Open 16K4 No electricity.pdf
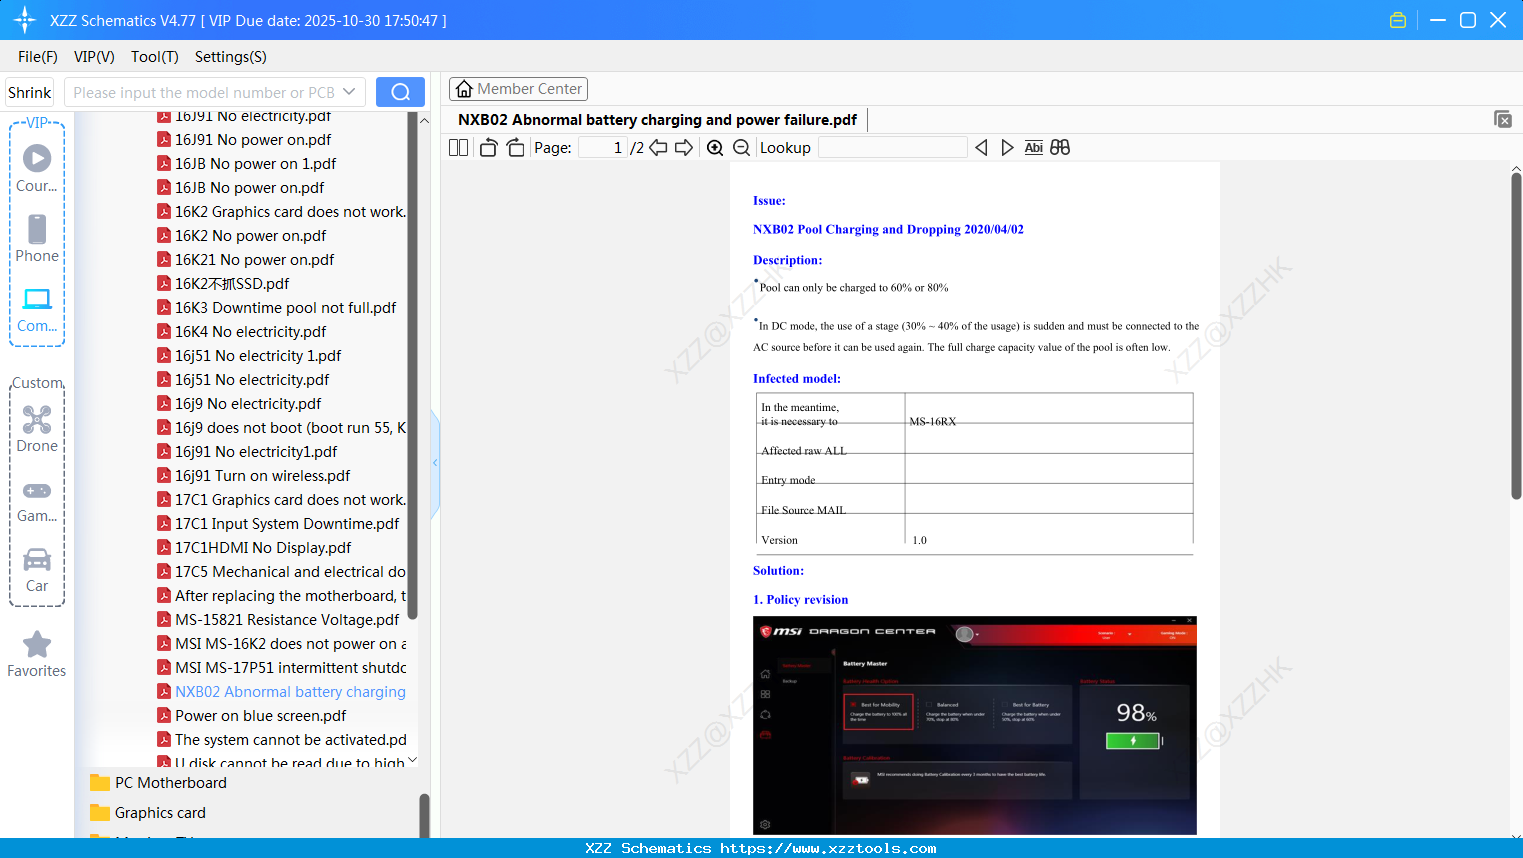Image resolution: width=1523 pixels, height=858 pixels. pos(241,332)
